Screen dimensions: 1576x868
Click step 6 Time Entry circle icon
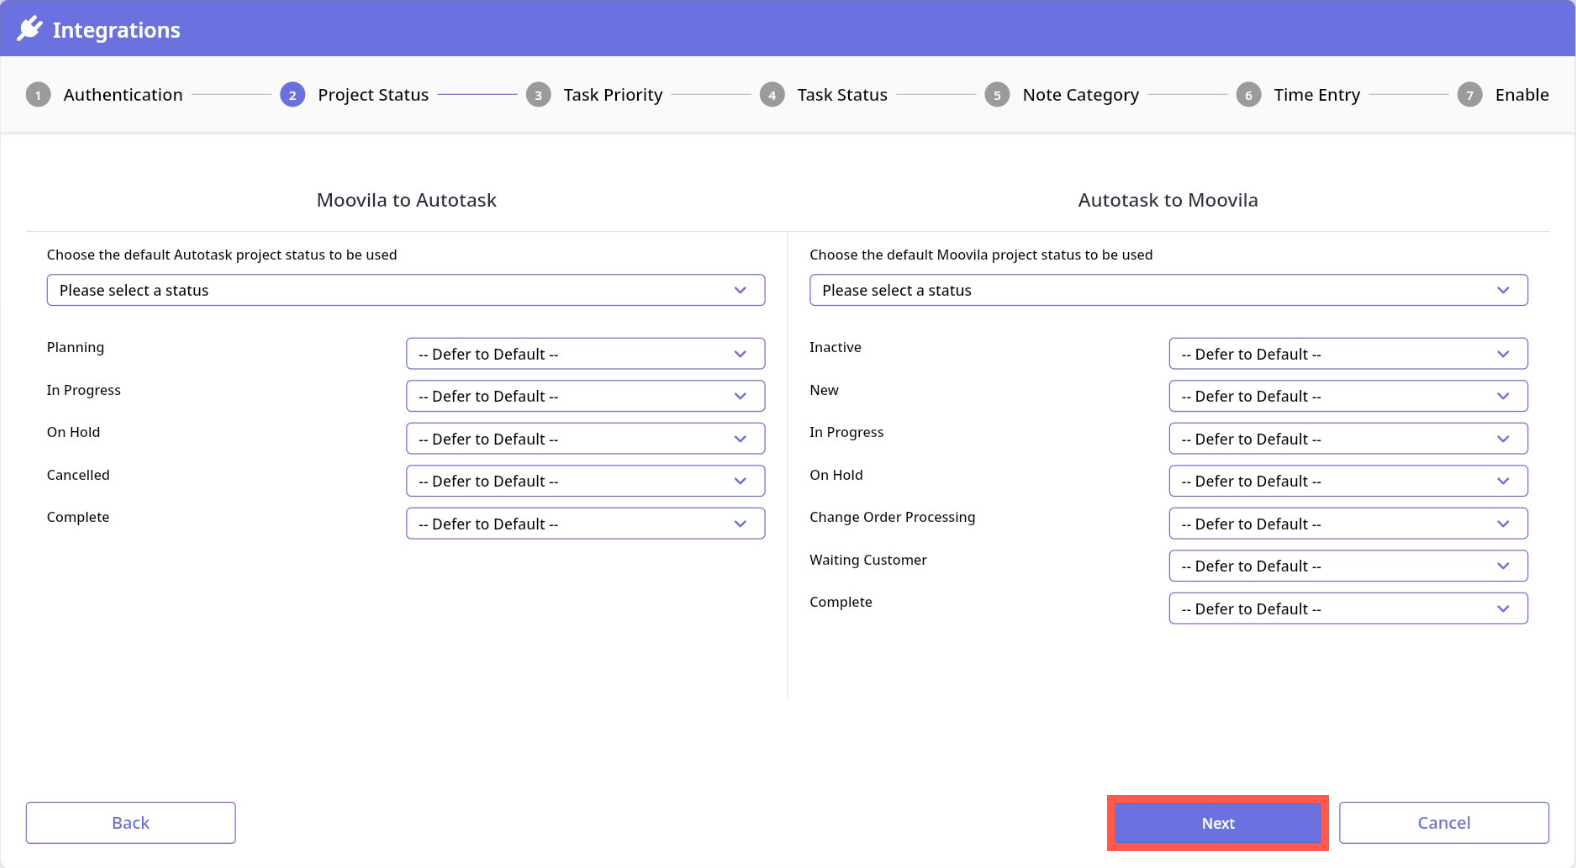pos(1248,95)
